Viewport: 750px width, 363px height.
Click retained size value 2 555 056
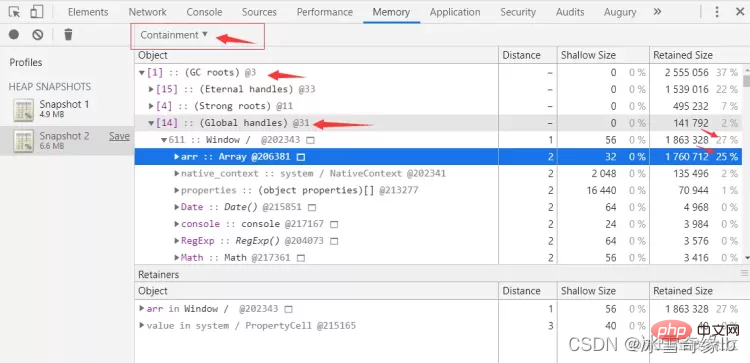(x=687, y=73)
